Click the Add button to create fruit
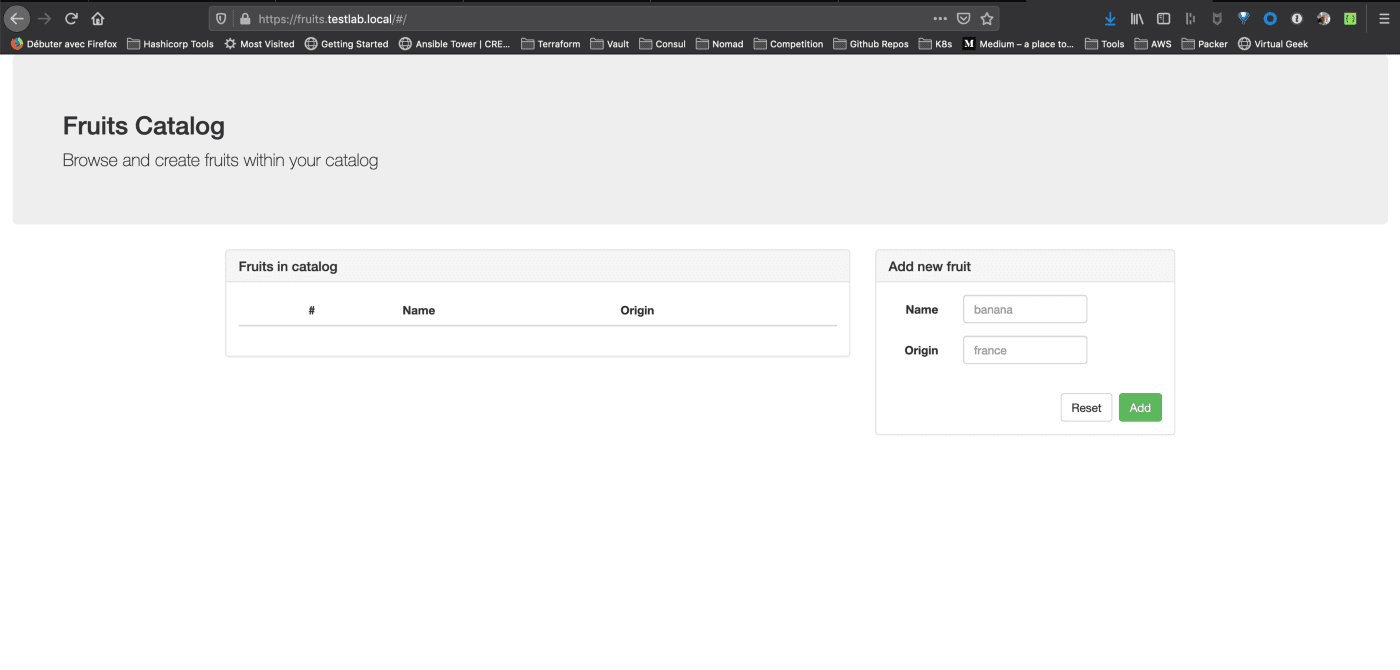Image resolution: width=1400 pixels, height=670 pixels. coord(1140,407)
